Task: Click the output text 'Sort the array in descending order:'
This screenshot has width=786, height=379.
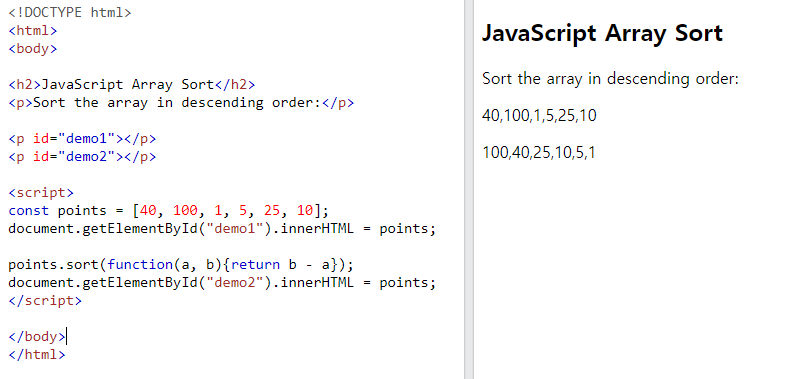Action: [x=611, y=79]
